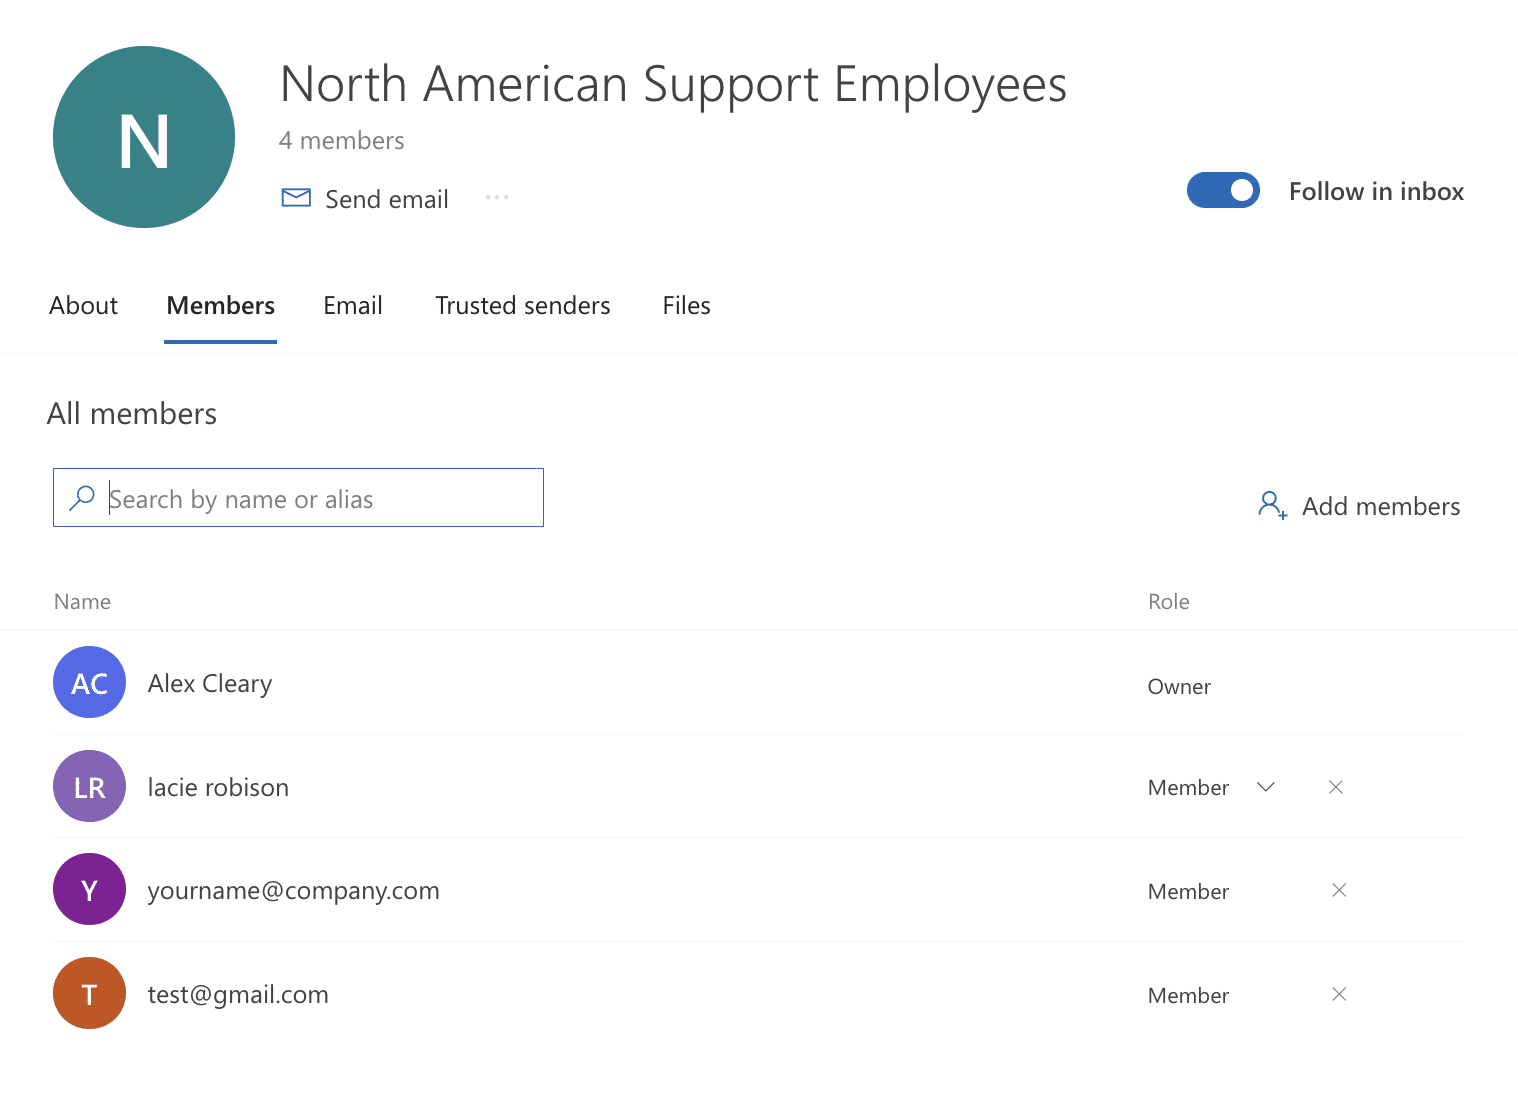Click the yourname@company.com entry
The height and width of the screenshot is (1102, 1518).
coord(294,891)
